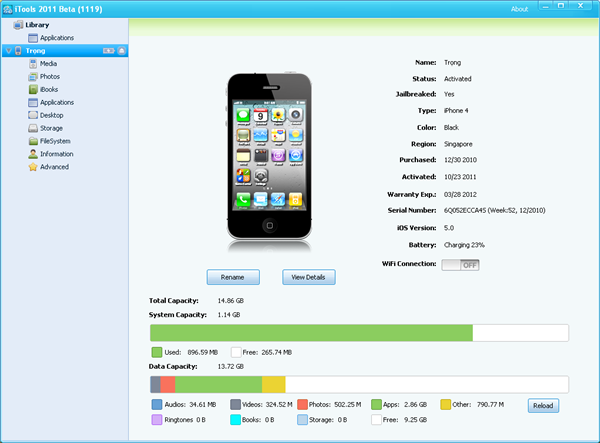This screenshot has width=600, height=443.
Task: Open the Advanced section
Action: 53,167
